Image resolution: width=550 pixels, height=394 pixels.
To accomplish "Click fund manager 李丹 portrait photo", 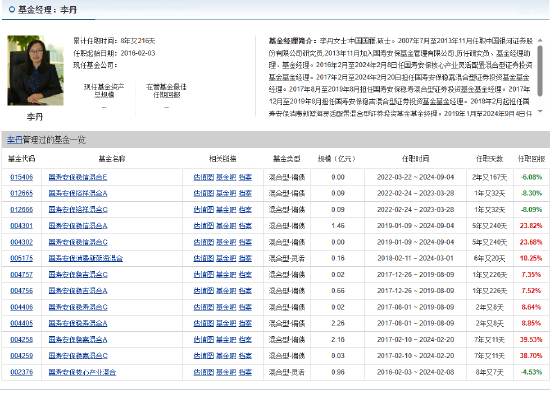I will pyautogui.click(x=35, y=70).
